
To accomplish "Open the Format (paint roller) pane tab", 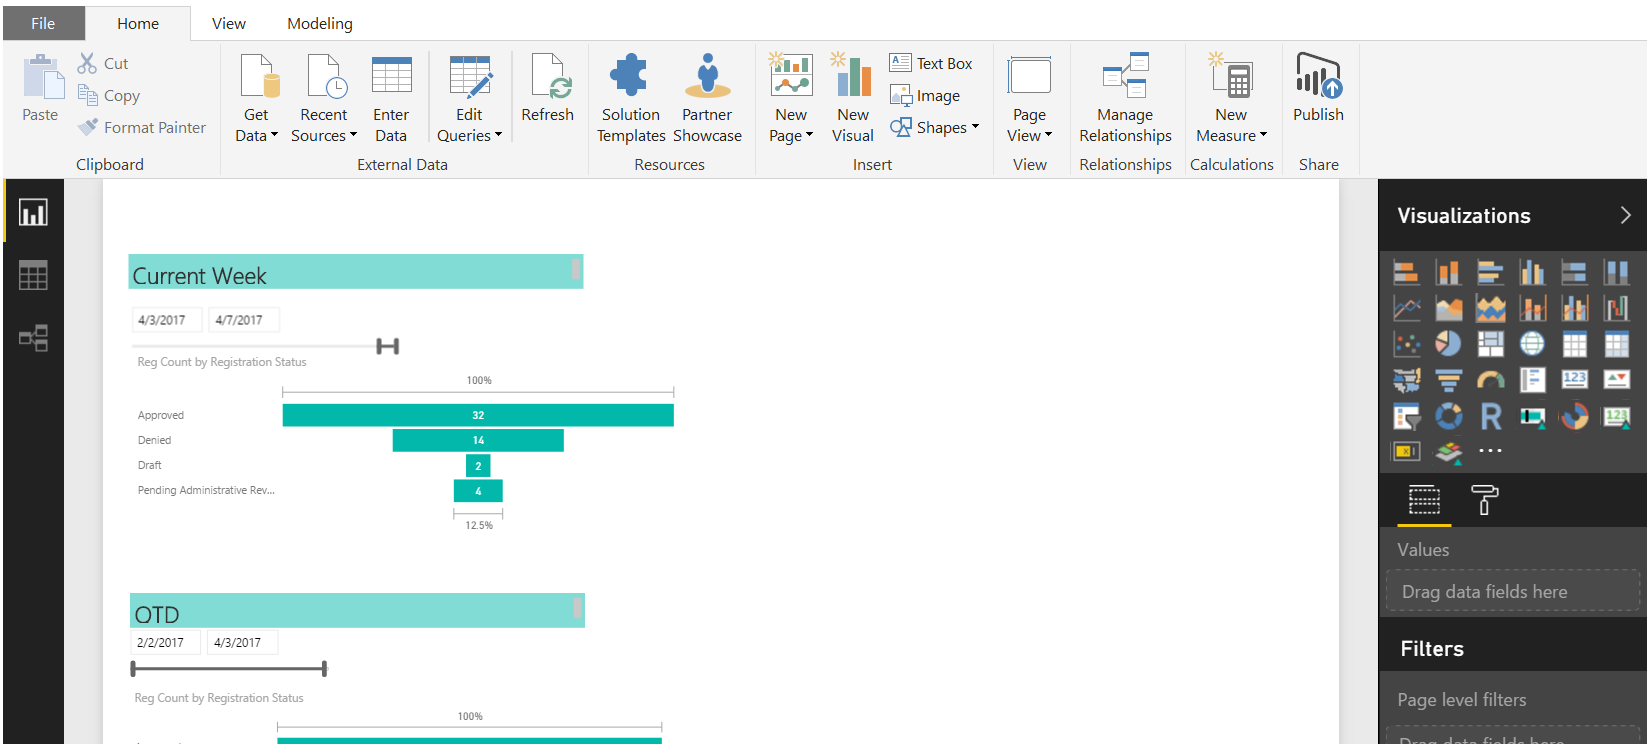I will pos(1485,499).
